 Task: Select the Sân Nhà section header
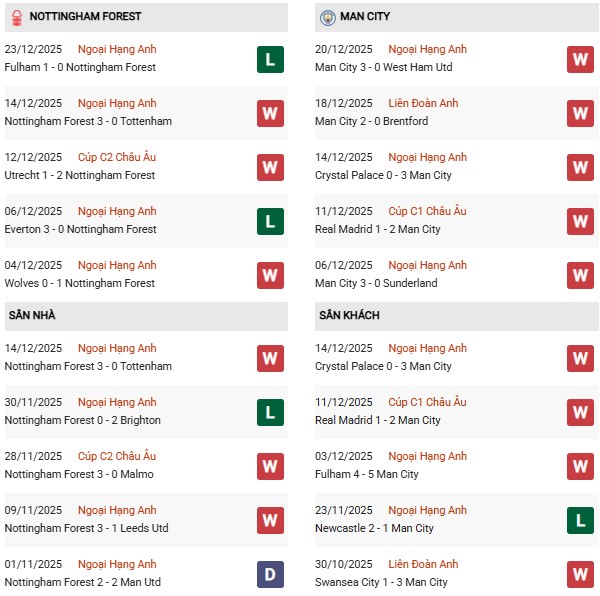click(x=32, y=316)
